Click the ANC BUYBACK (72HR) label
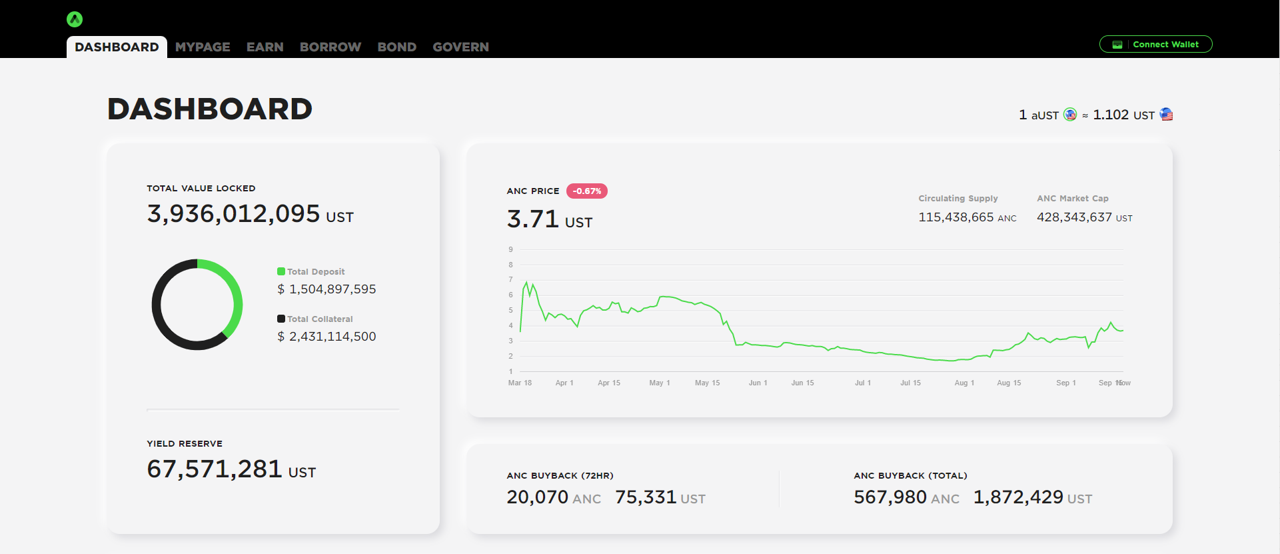This screenshot has width=1280, height=554. [560, 476]
